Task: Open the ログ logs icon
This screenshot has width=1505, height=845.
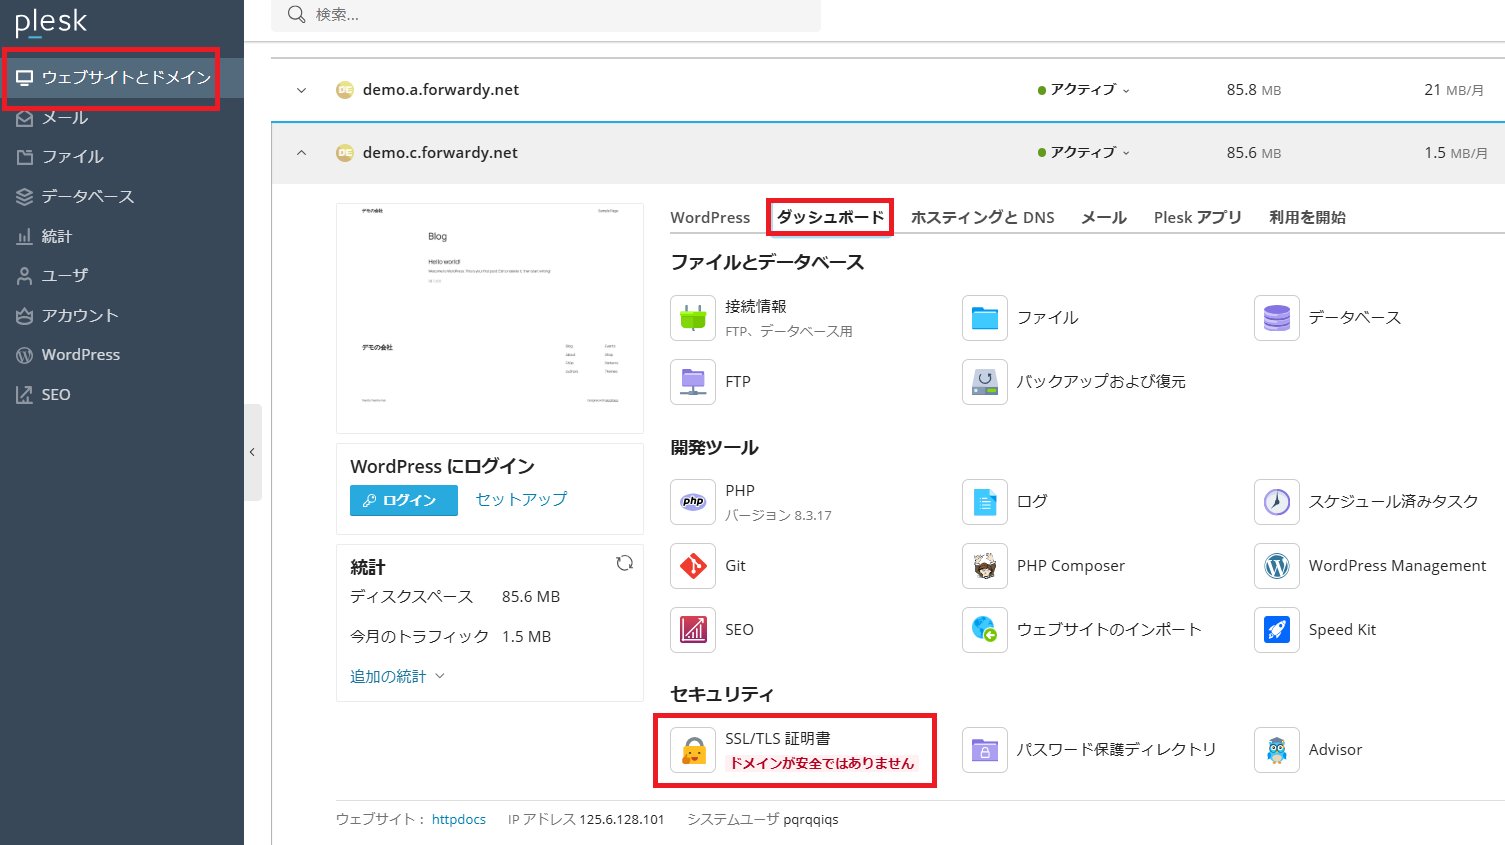Action: tap(985, 502)
